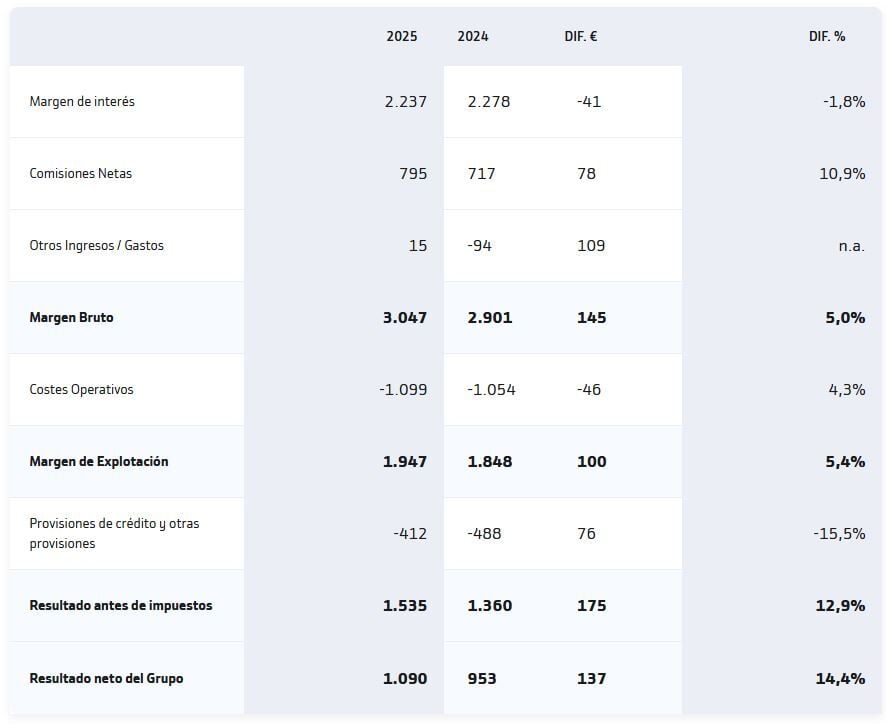Select the 3.047 Margen Bruto 2025 value
886x724 pixels.
point(404,317)
